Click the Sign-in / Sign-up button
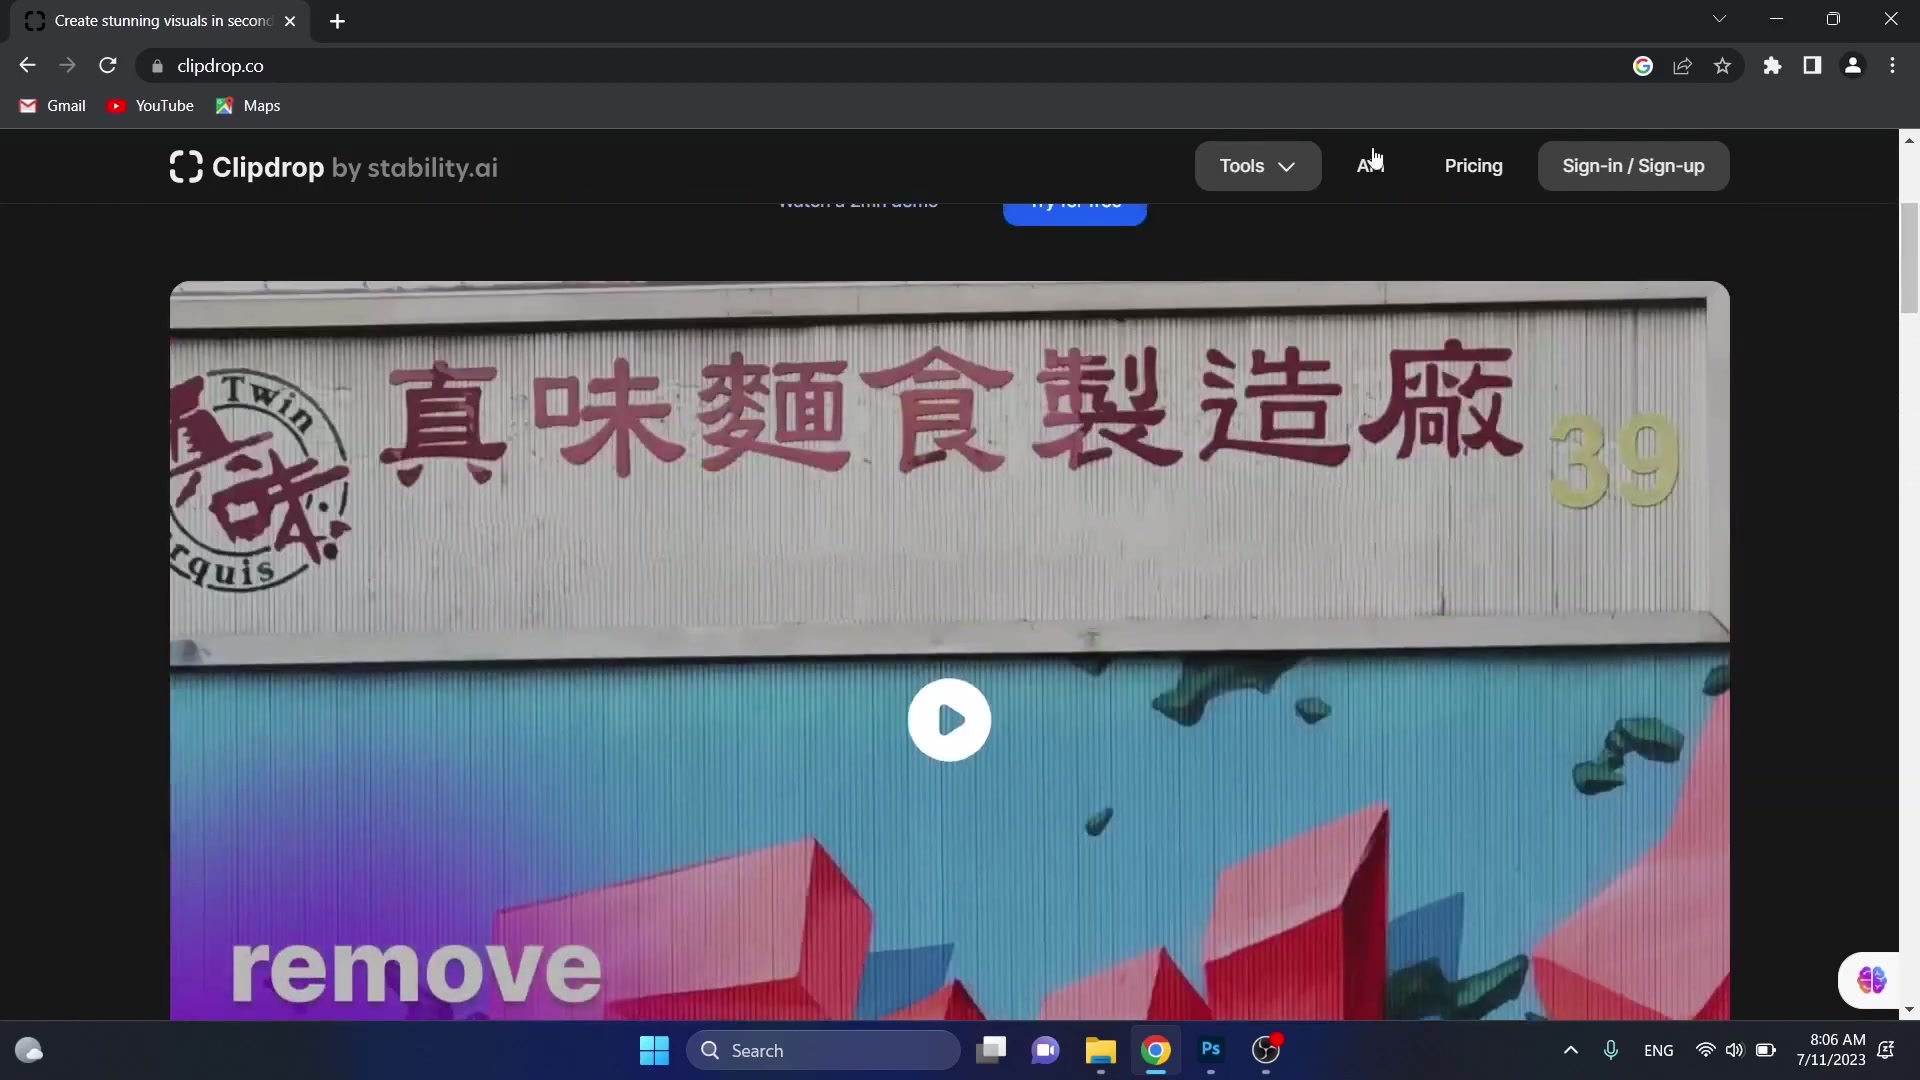 coord(1634,166)
